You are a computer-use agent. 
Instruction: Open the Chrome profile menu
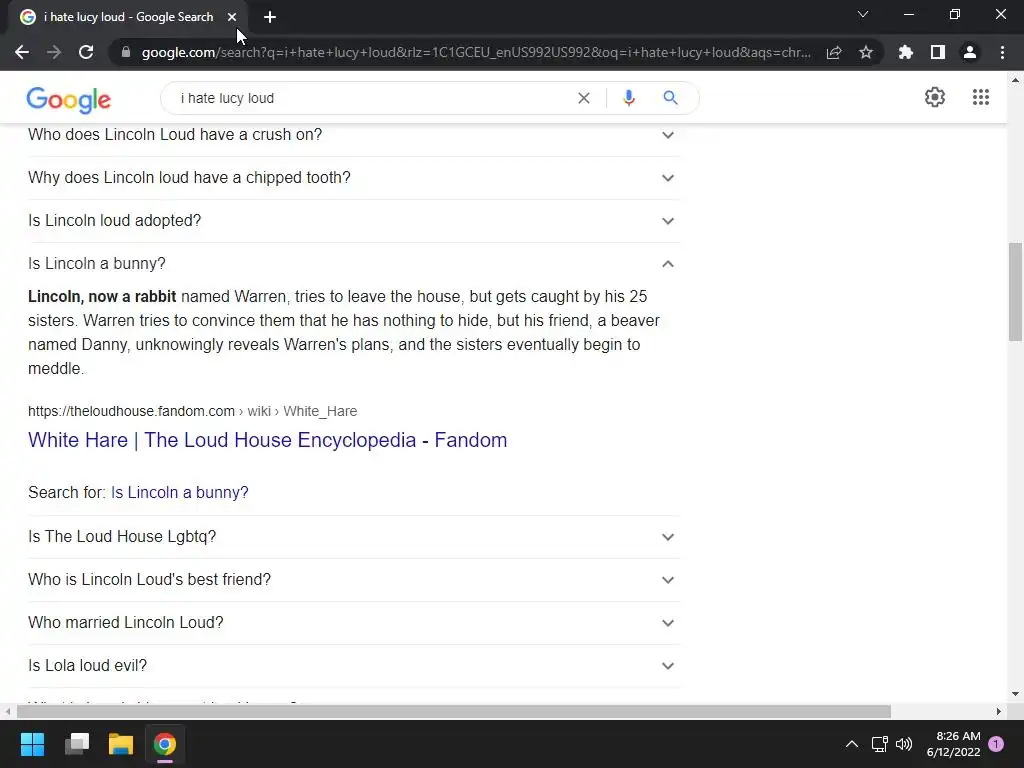(x=970, y=52)
